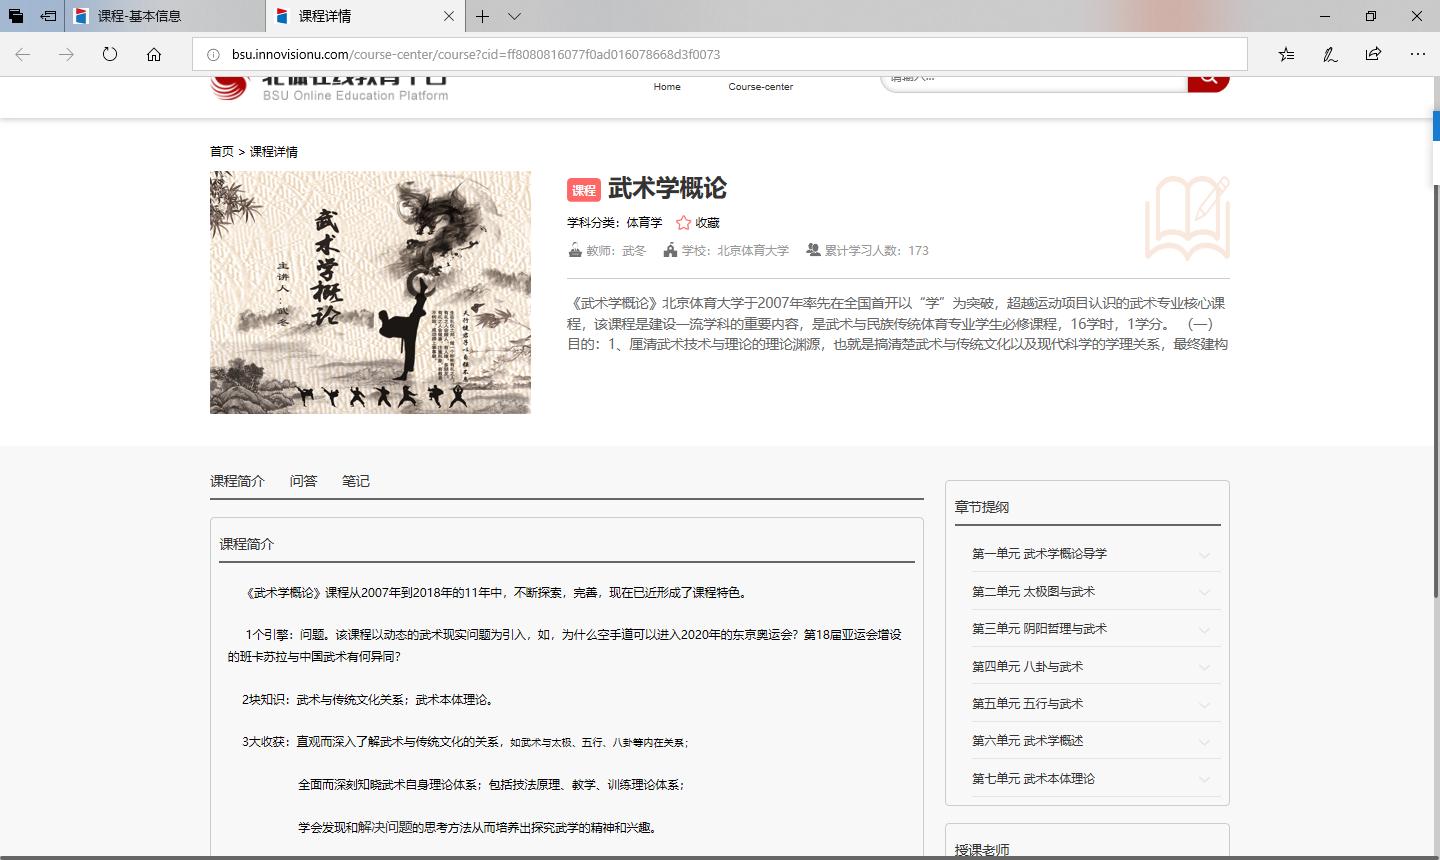Click the Favorites star-list icon in Edge
This screenshot has width=1440, height=860.
click(1287, 54)
